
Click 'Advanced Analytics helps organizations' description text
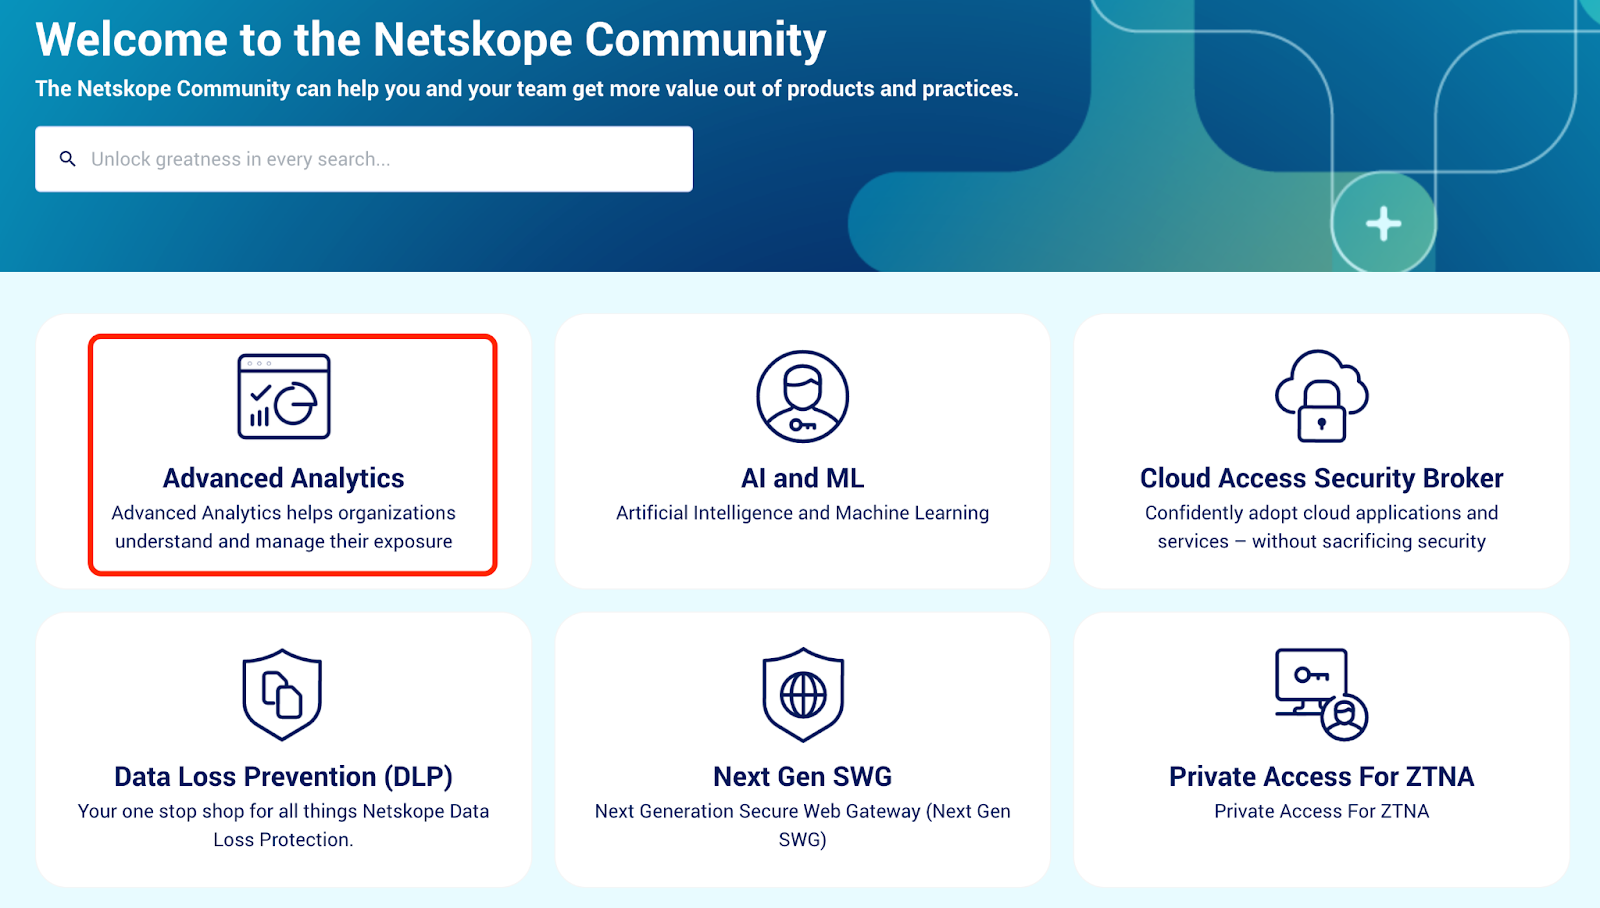pyautogui.click(x=284, y=527)
